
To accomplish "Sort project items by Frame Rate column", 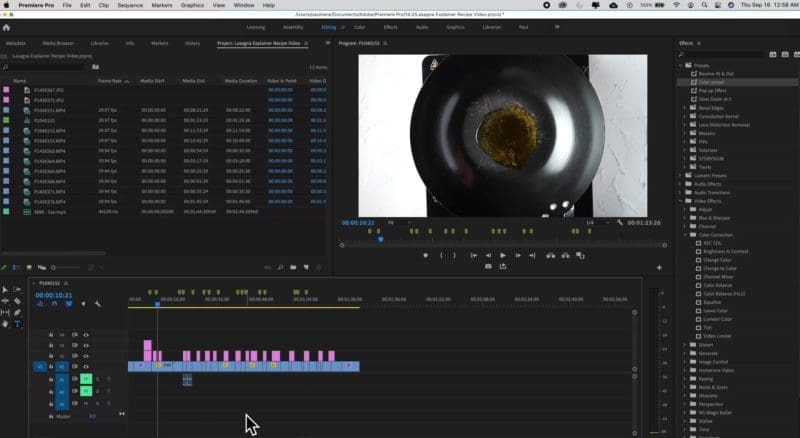I will click(x=110, y=81).
